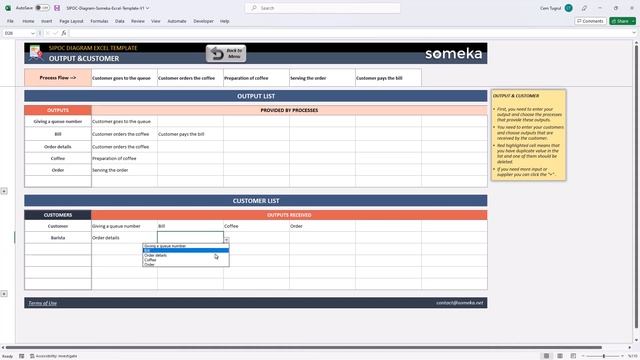
Task: Expand the formula bar chevron
Action: pyautogui.click(x=634, y=33)
